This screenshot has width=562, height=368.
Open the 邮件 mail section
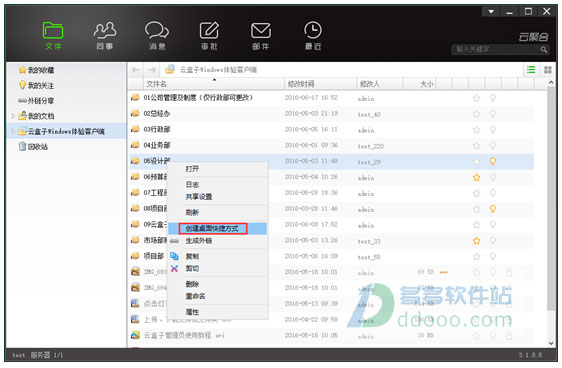[x=261, y=35]
